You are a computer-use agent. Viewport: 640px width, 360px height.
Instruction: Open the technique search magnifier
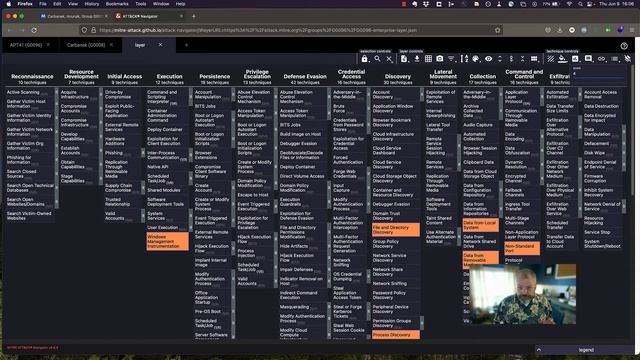click(378, 59)
